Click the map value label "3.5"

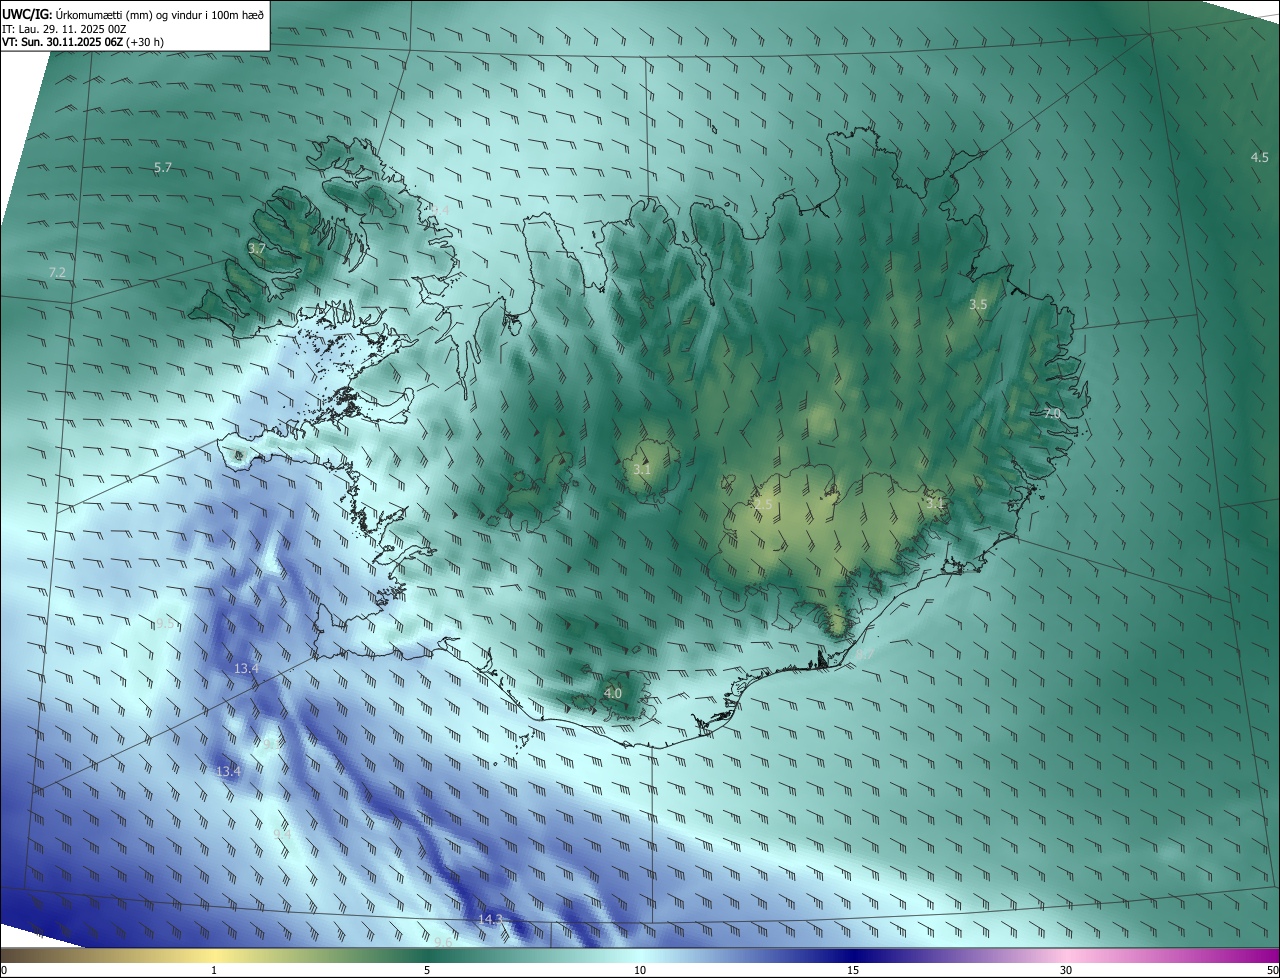(979, 305)
